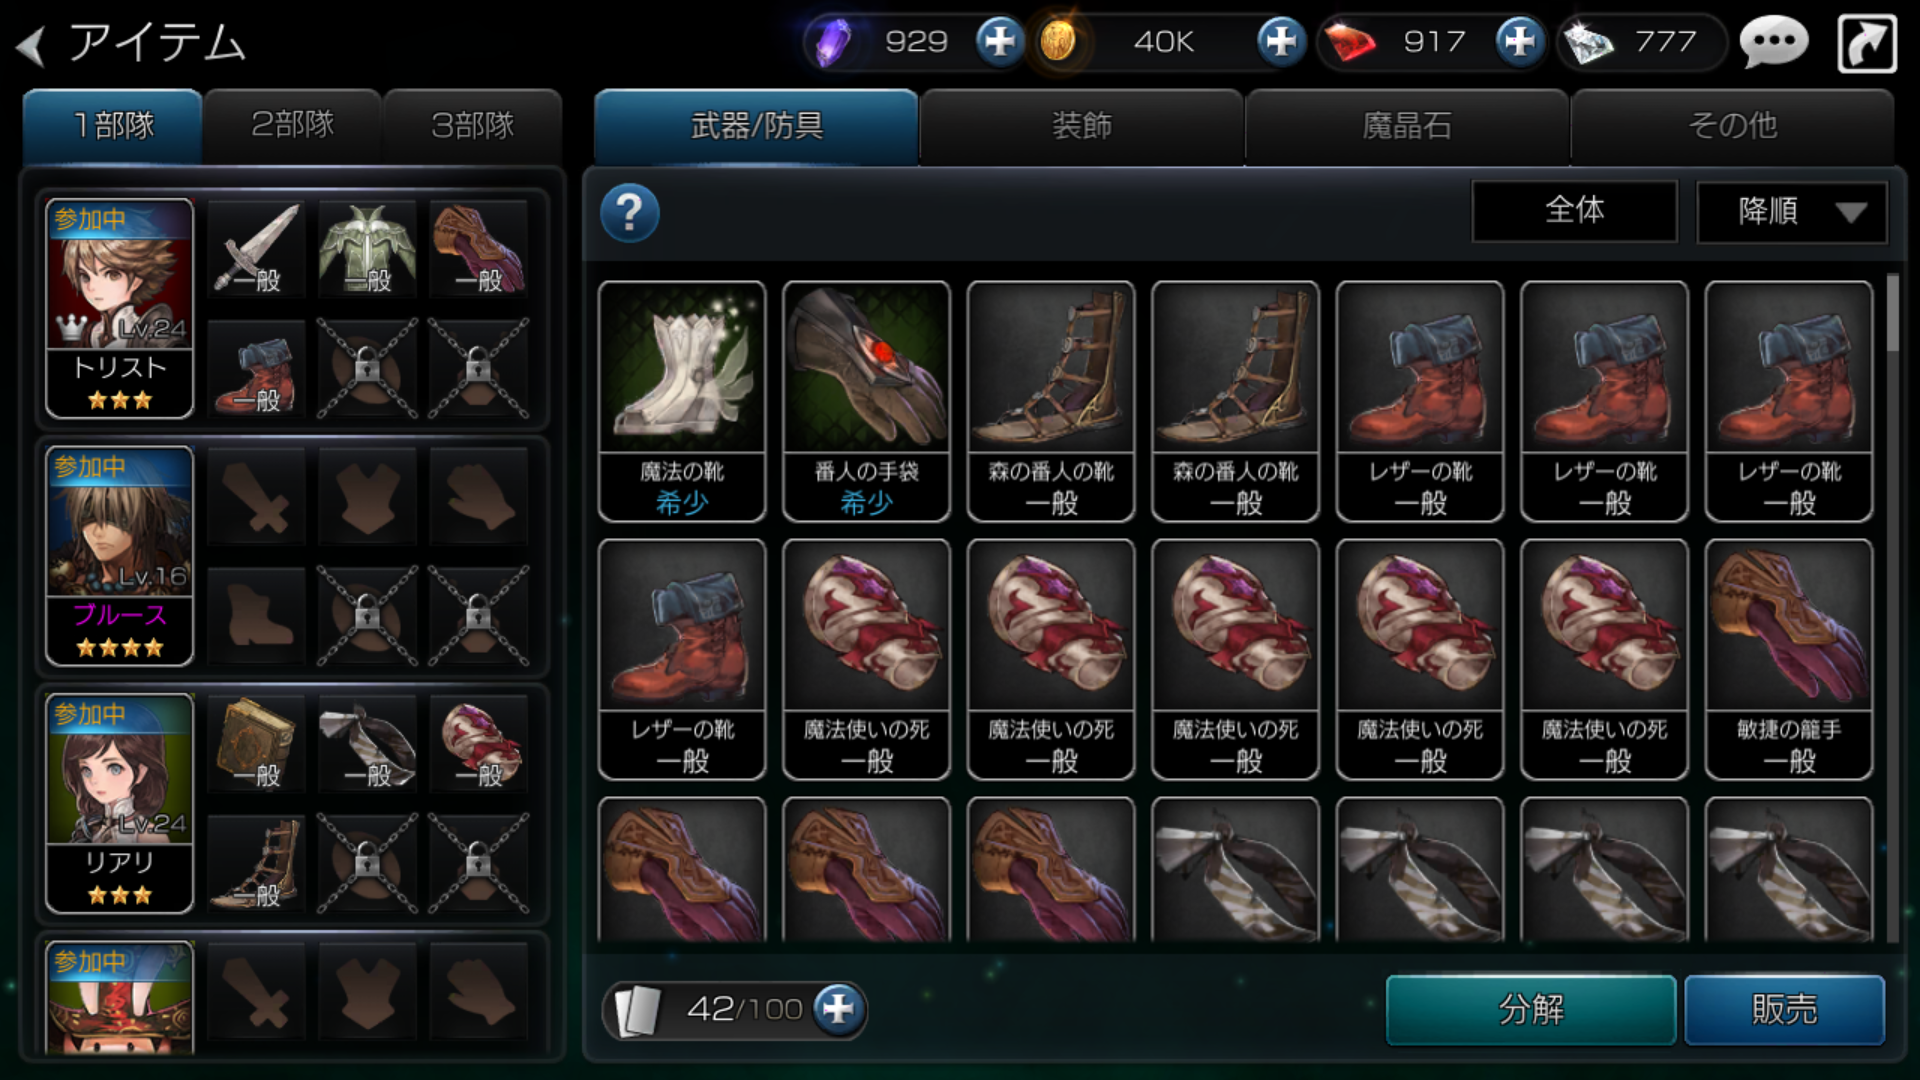Add red gems with plus next to 917
This screenshot has width=1920, height=1080.
click(1520, 41)
